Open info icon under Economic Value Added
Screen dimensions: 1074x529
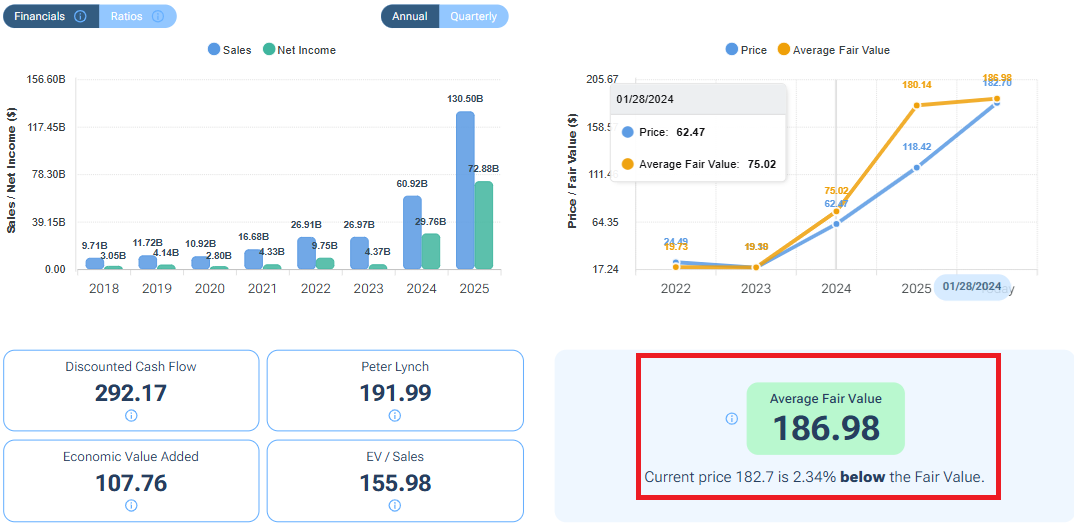[131, 506]
